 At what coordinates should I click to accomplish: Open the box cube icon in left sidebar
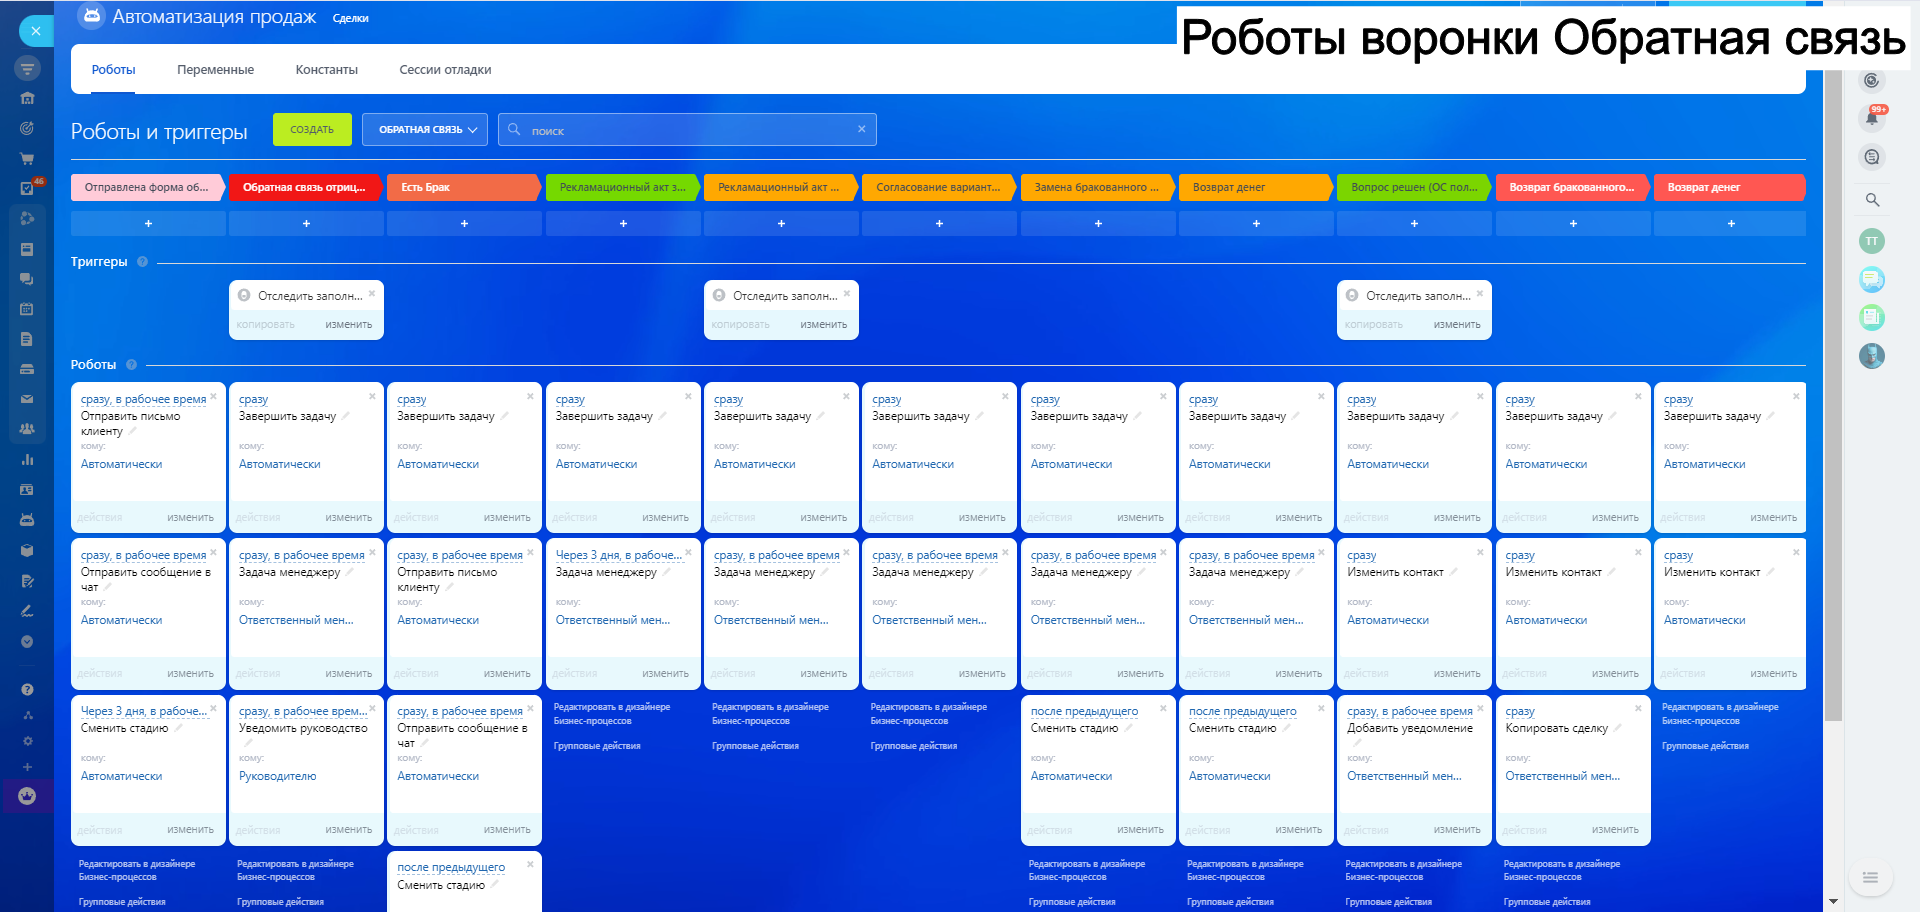click(27, 550)
